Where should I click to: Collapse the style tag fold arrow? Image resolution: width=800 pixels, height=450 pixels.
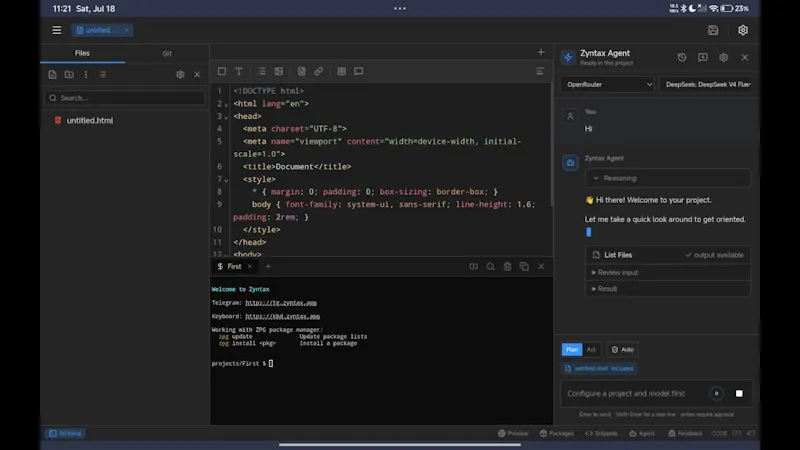point(226,180)
